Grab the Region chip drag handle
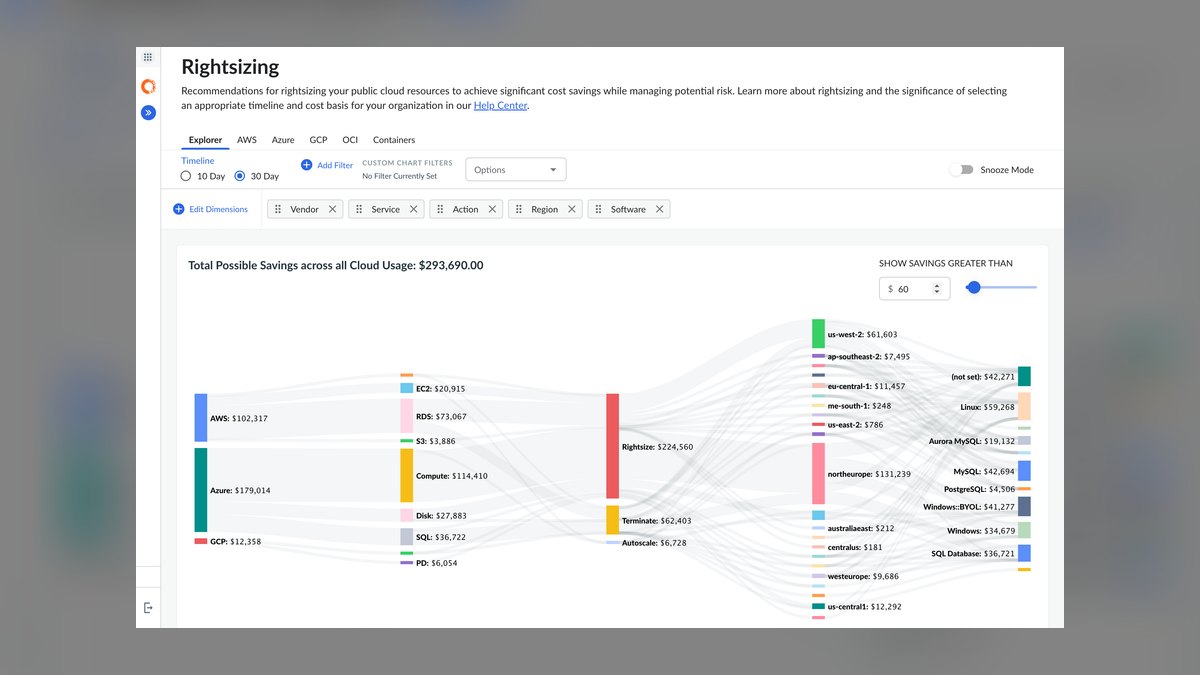Viewport: 1200px width, 675px height. [x=519, y=209]
